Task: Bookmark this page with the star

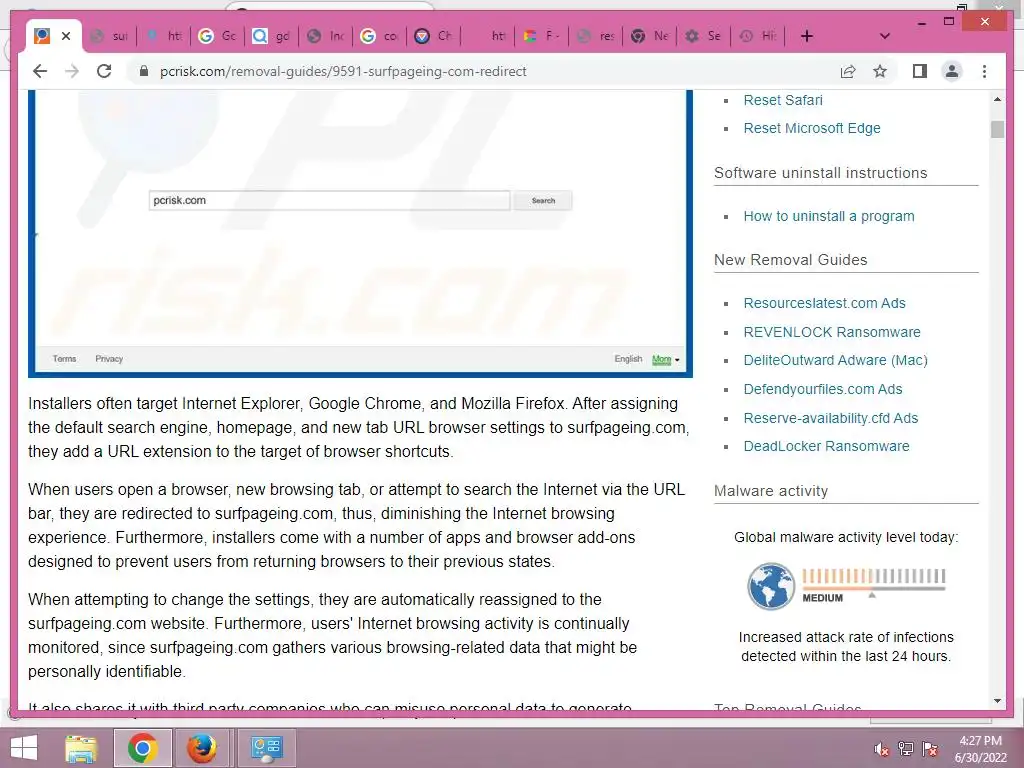Action: pos(880,71)
